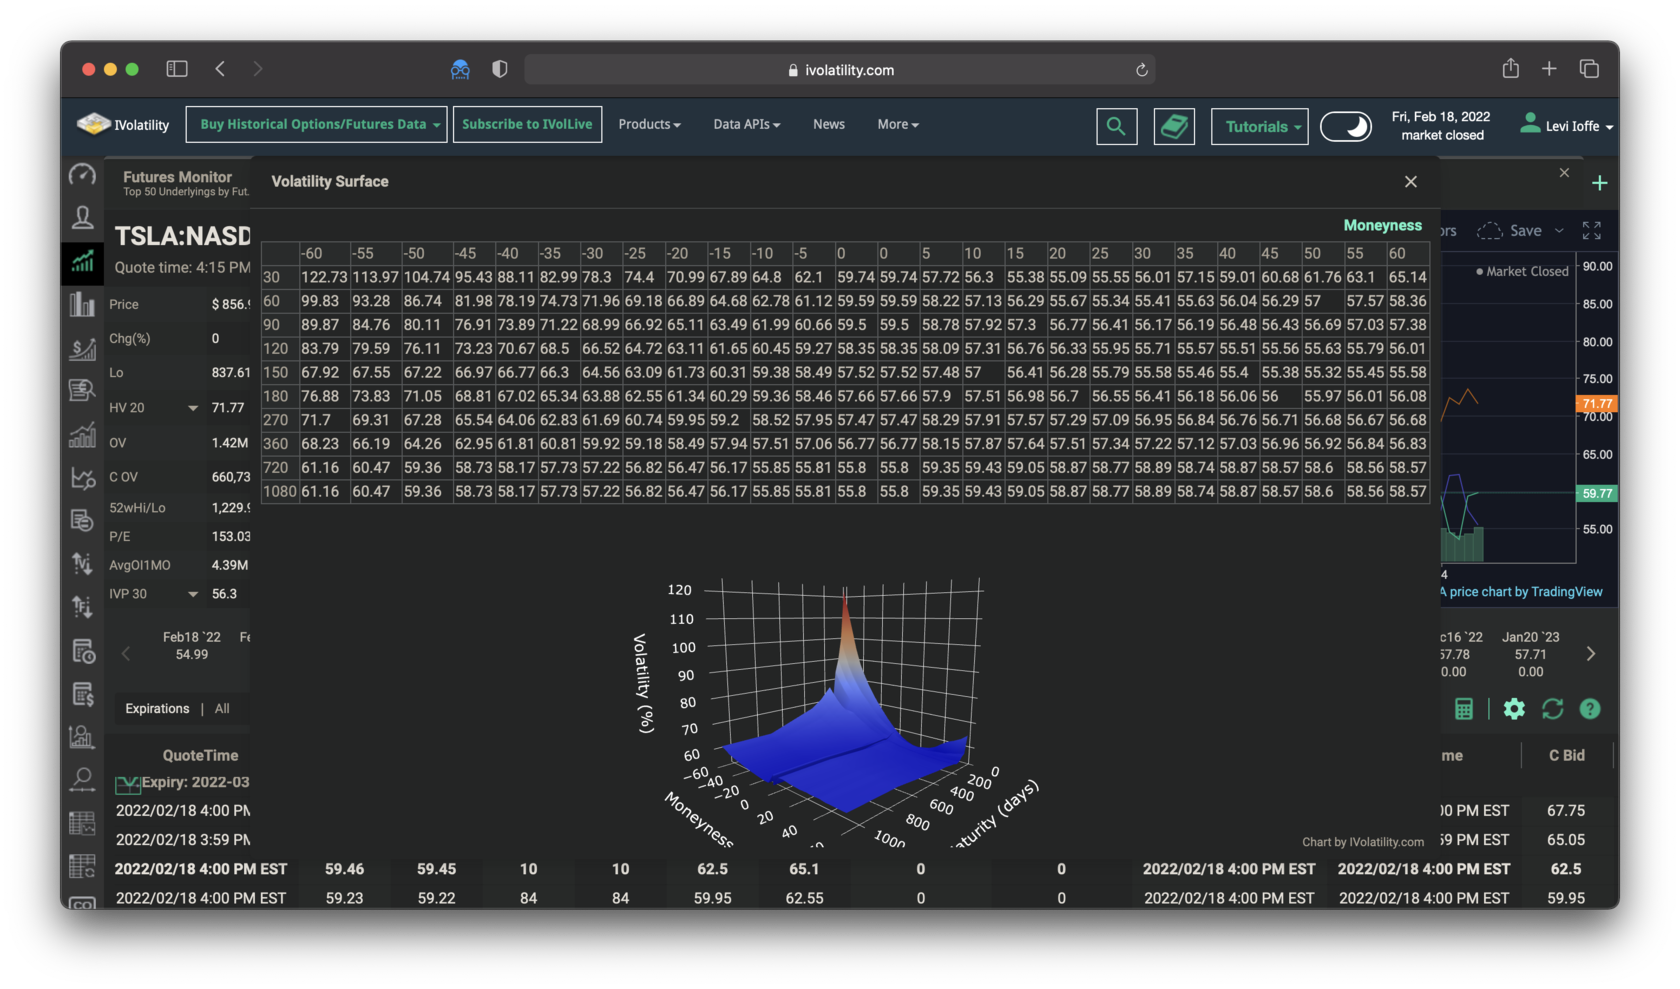This screenshot has width=1680, height=989.
Task: Open the Tutorials dropdown
Action: click(1260, 127)
